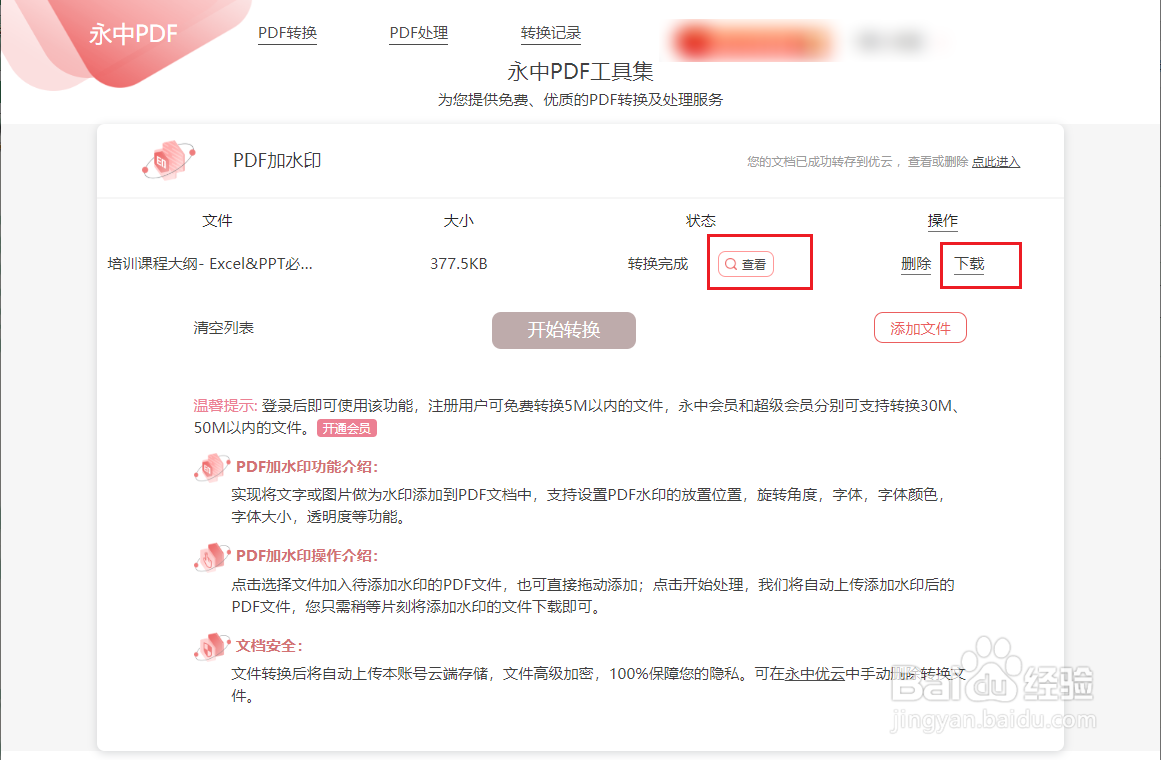Delete the file using 删除
This screenshot has height=760, width=1161.
coord(916,264)
